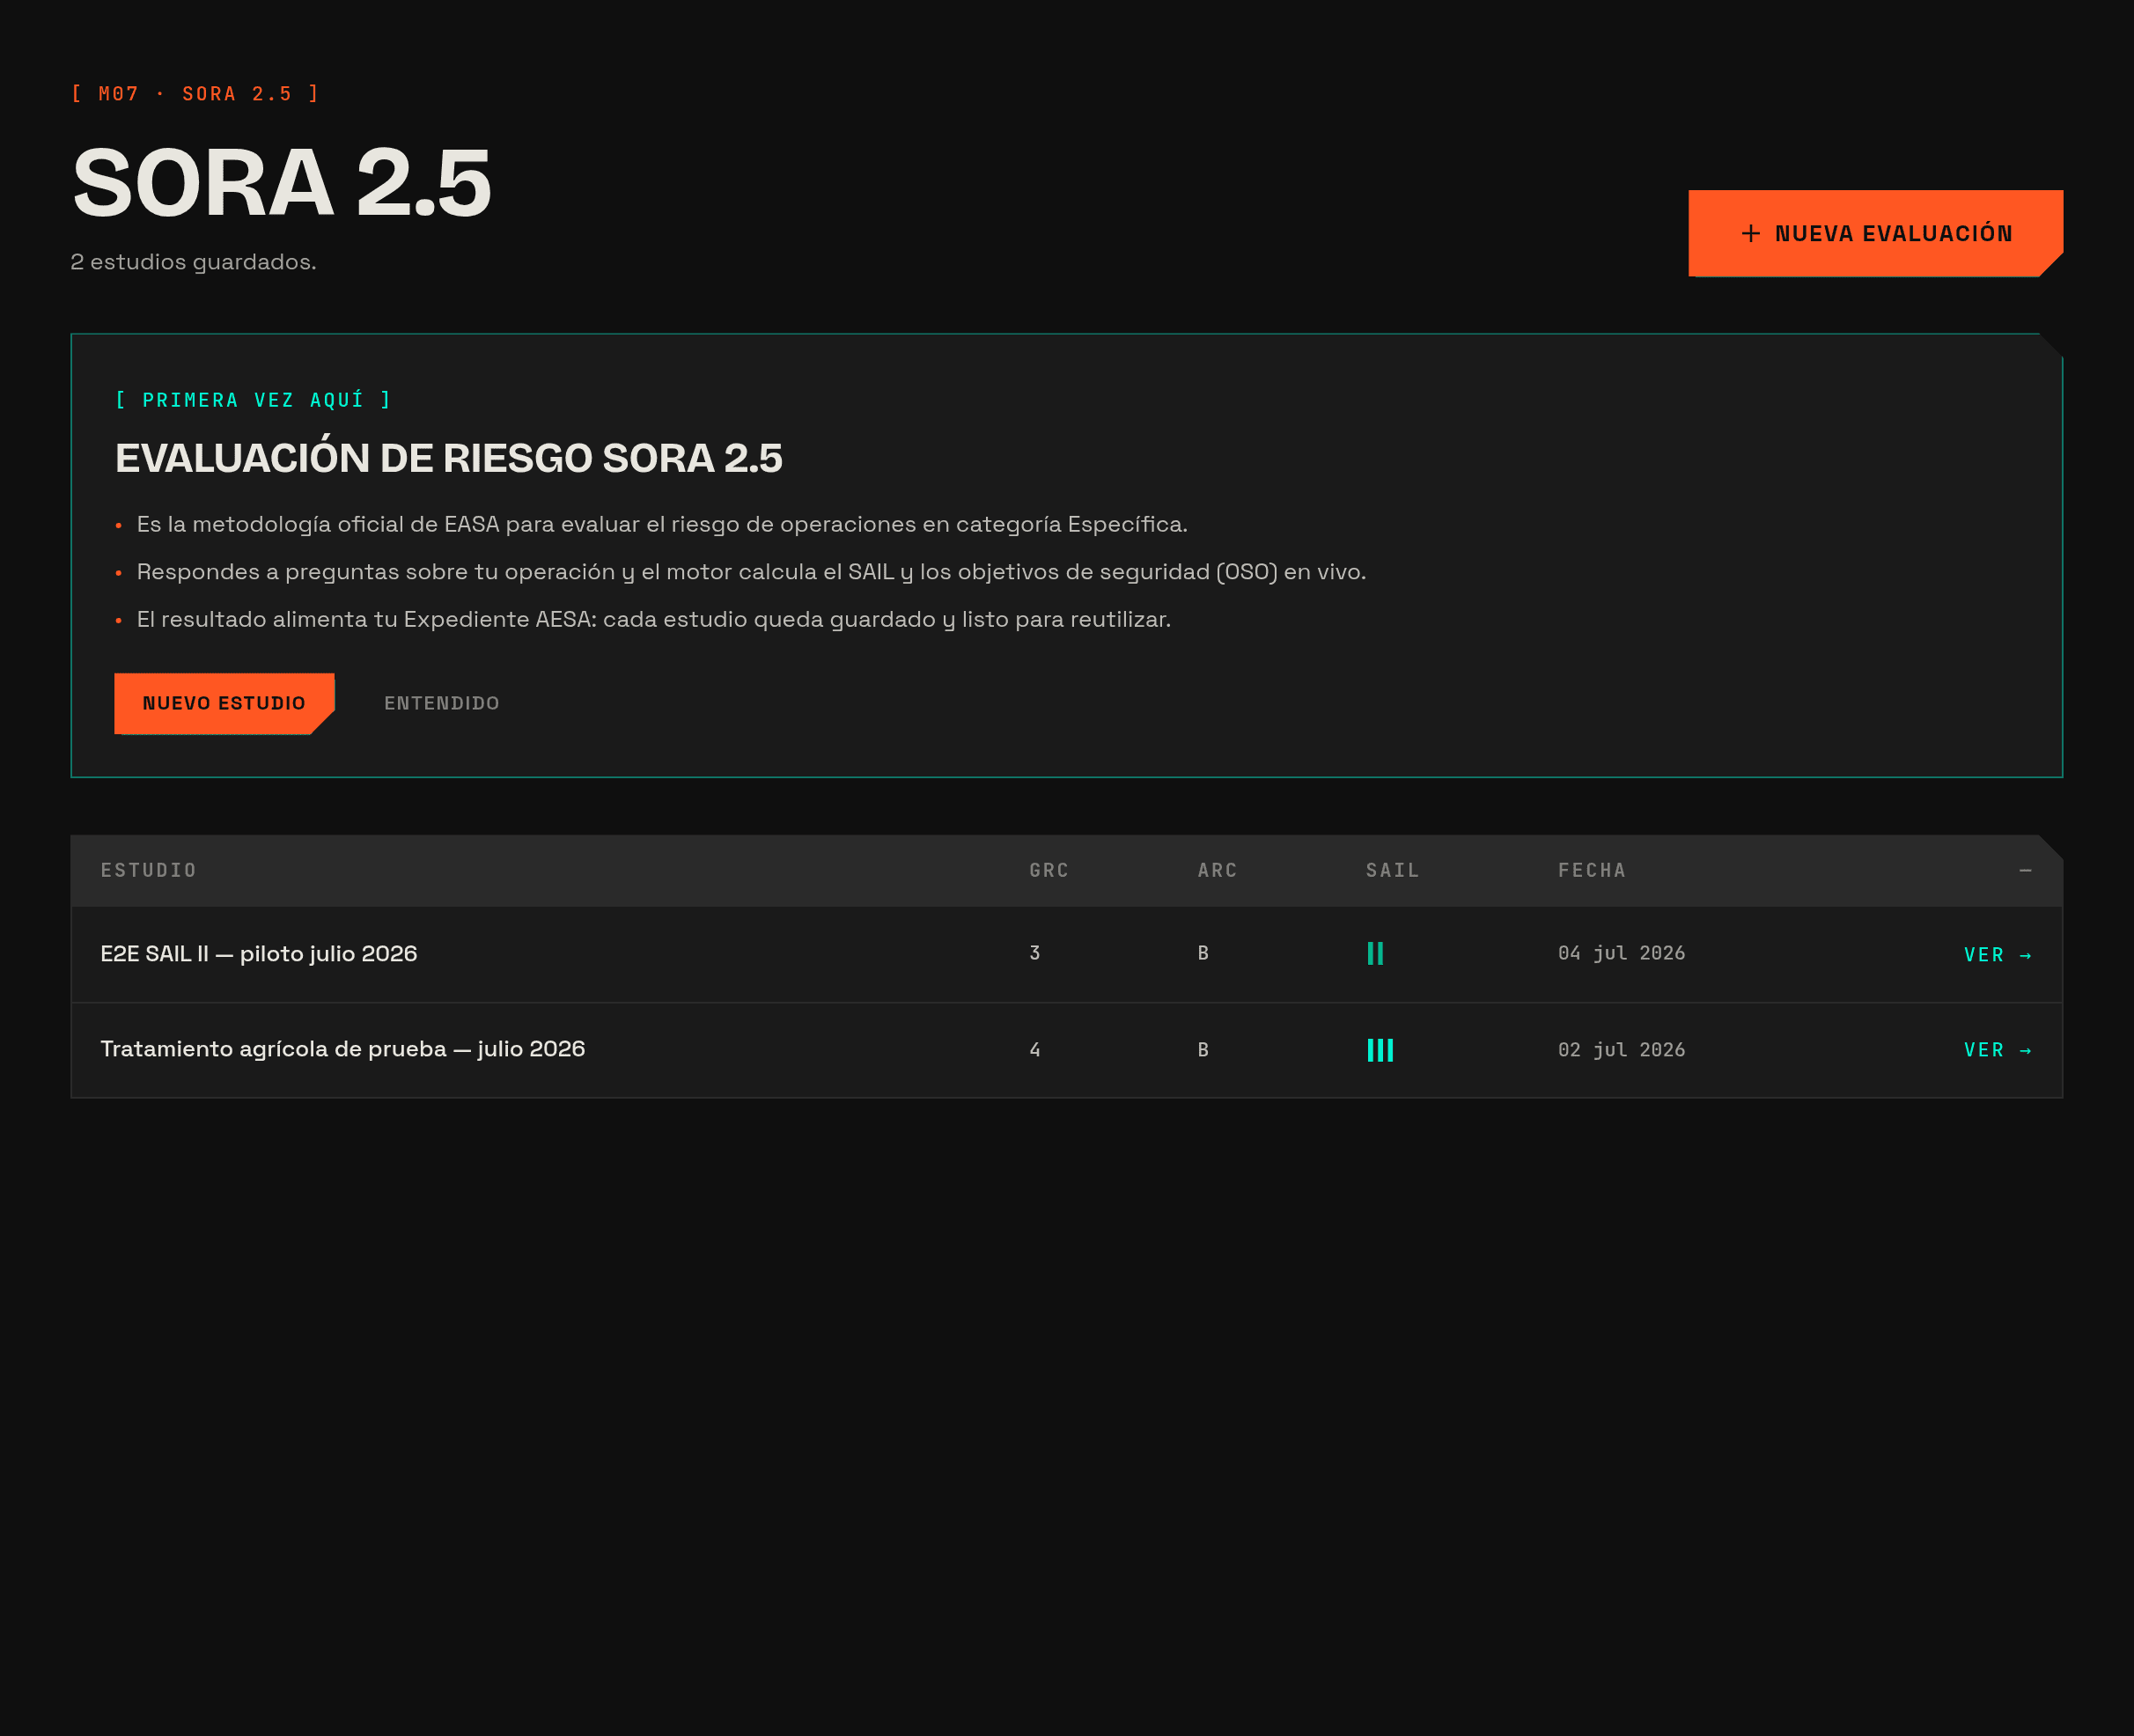Start a Nuevo Estudio from the intro card
Viewport: 2134px width, 1736px height.
(x=224, y=703)
